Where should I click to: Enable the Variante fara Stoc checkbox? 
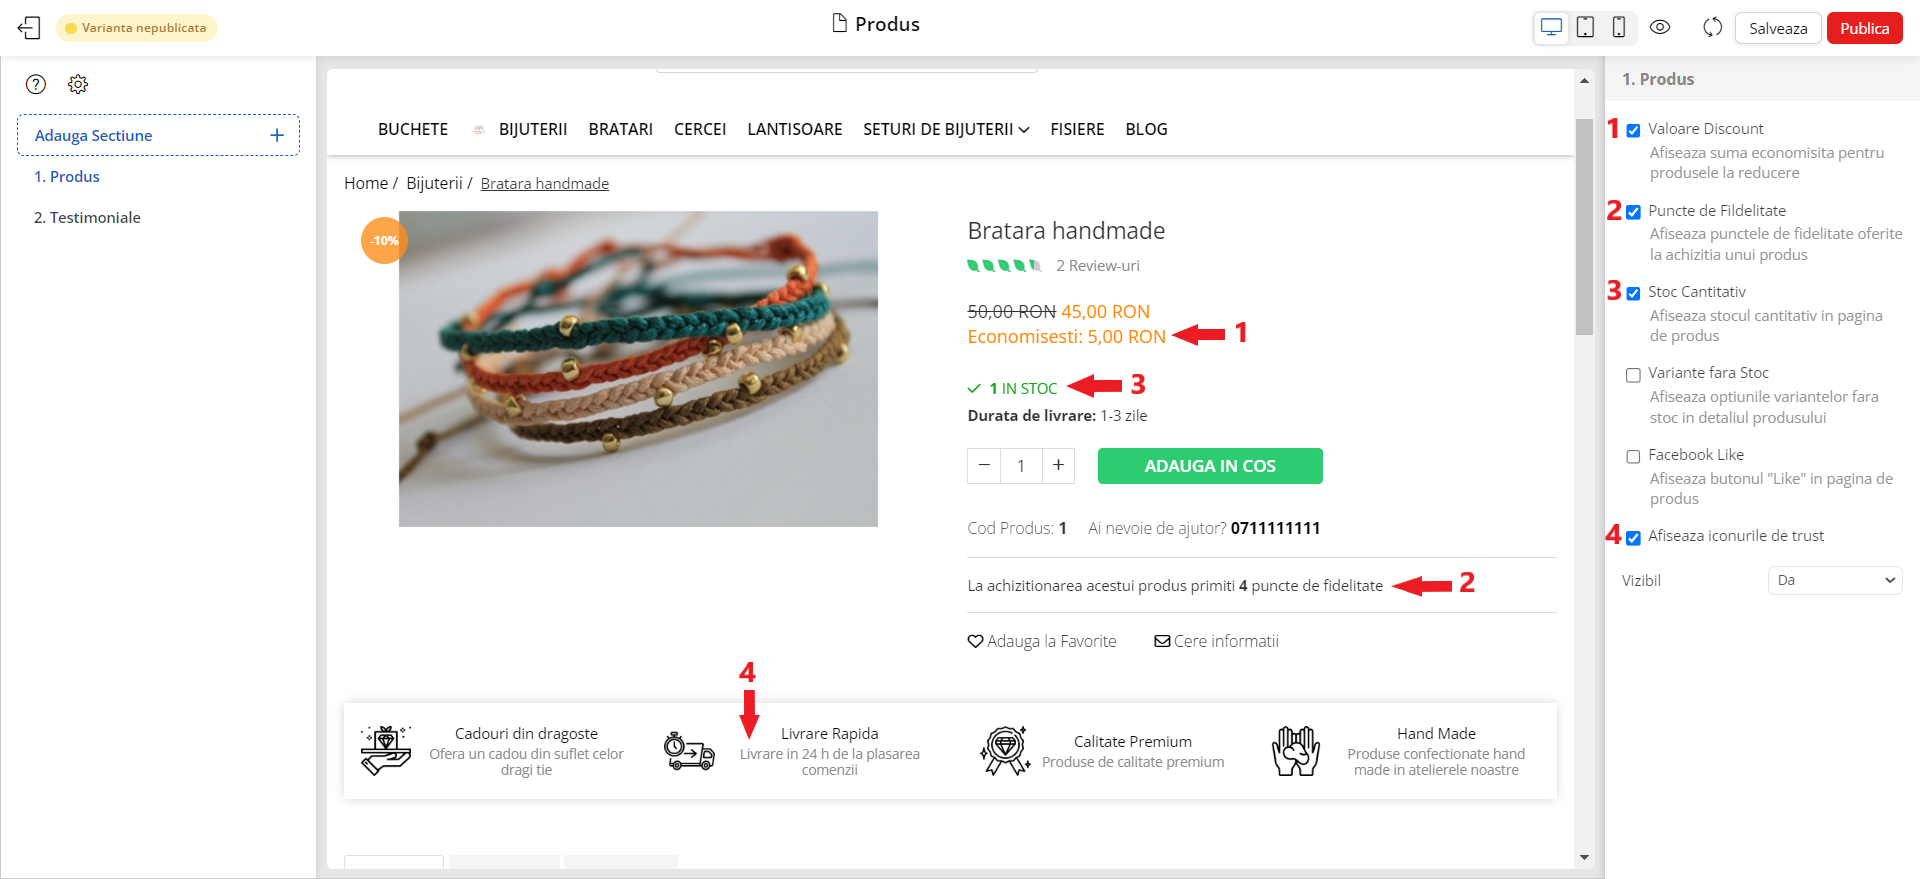tap(1633, 375)
